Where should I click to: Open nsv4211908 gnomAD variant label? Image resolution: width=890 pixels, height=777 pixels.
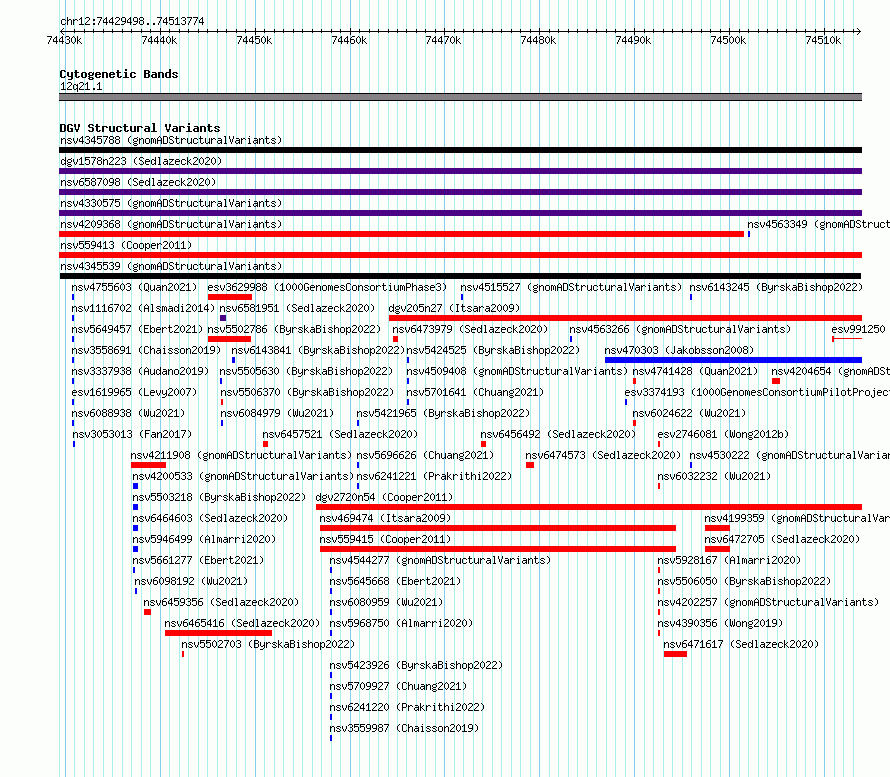(241, 455)
